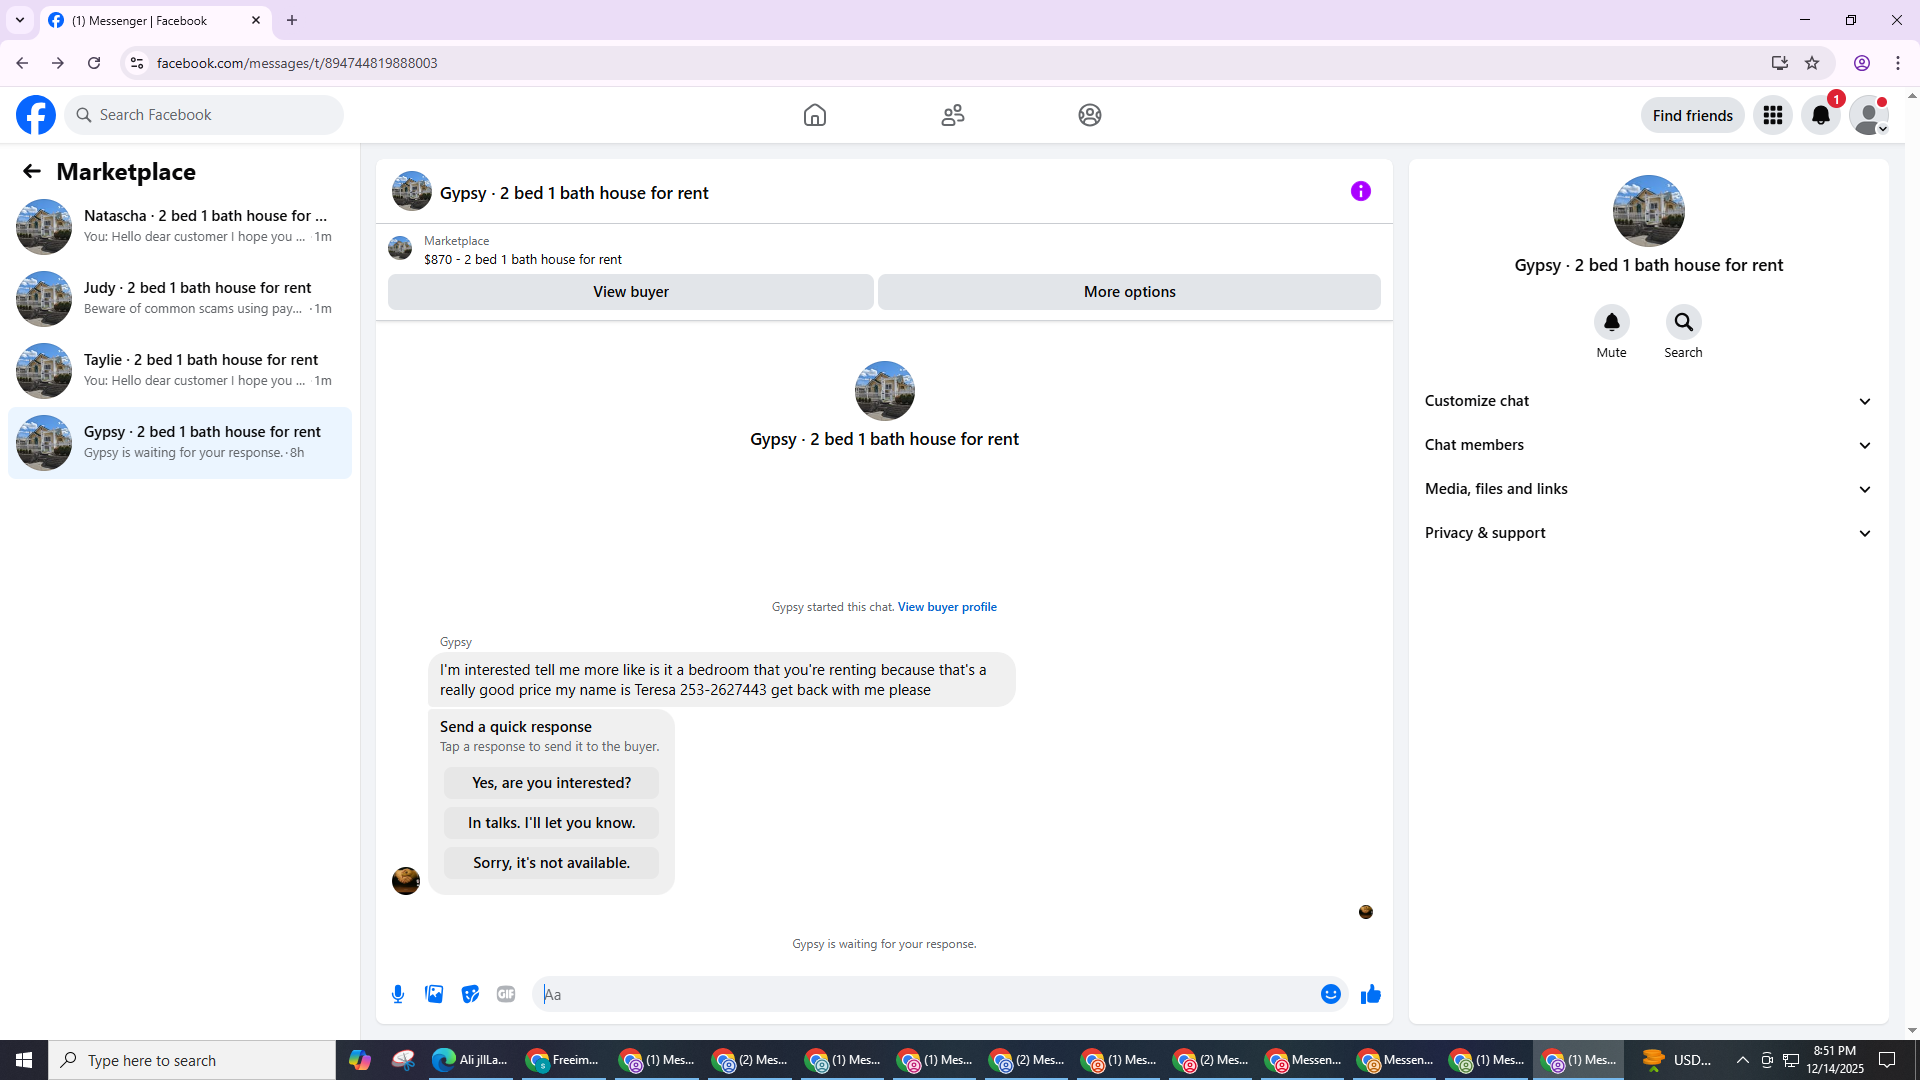Click the voice clip microphone icon

pos(398,994)
